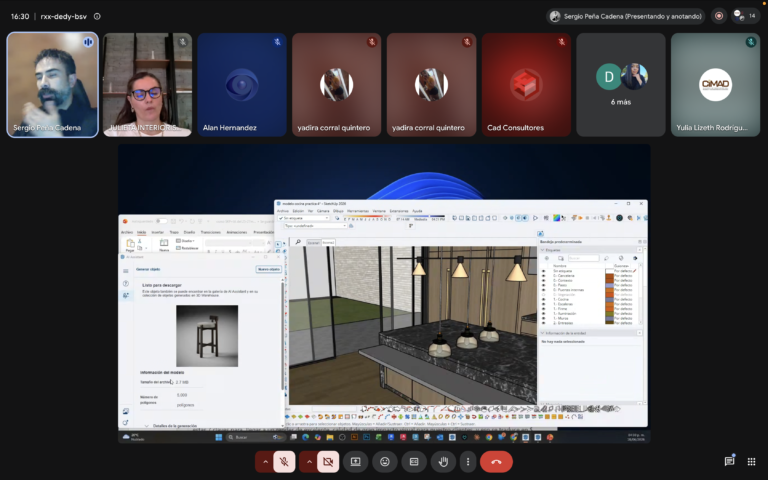This screenshot has height=480, width=768.
Task: Click the 'Nuevo objeto' button in AI Assistant
Action: tap(268, 269)
